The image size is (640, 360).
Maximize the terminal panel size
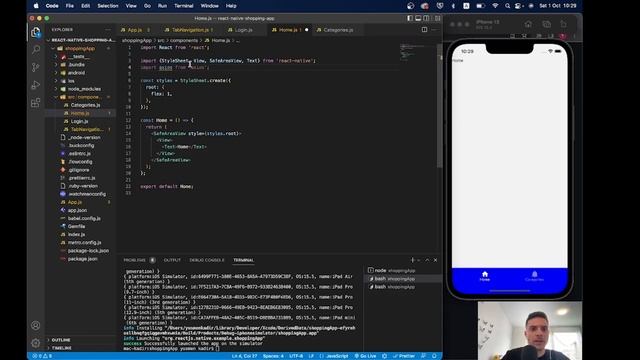point(427,260)
